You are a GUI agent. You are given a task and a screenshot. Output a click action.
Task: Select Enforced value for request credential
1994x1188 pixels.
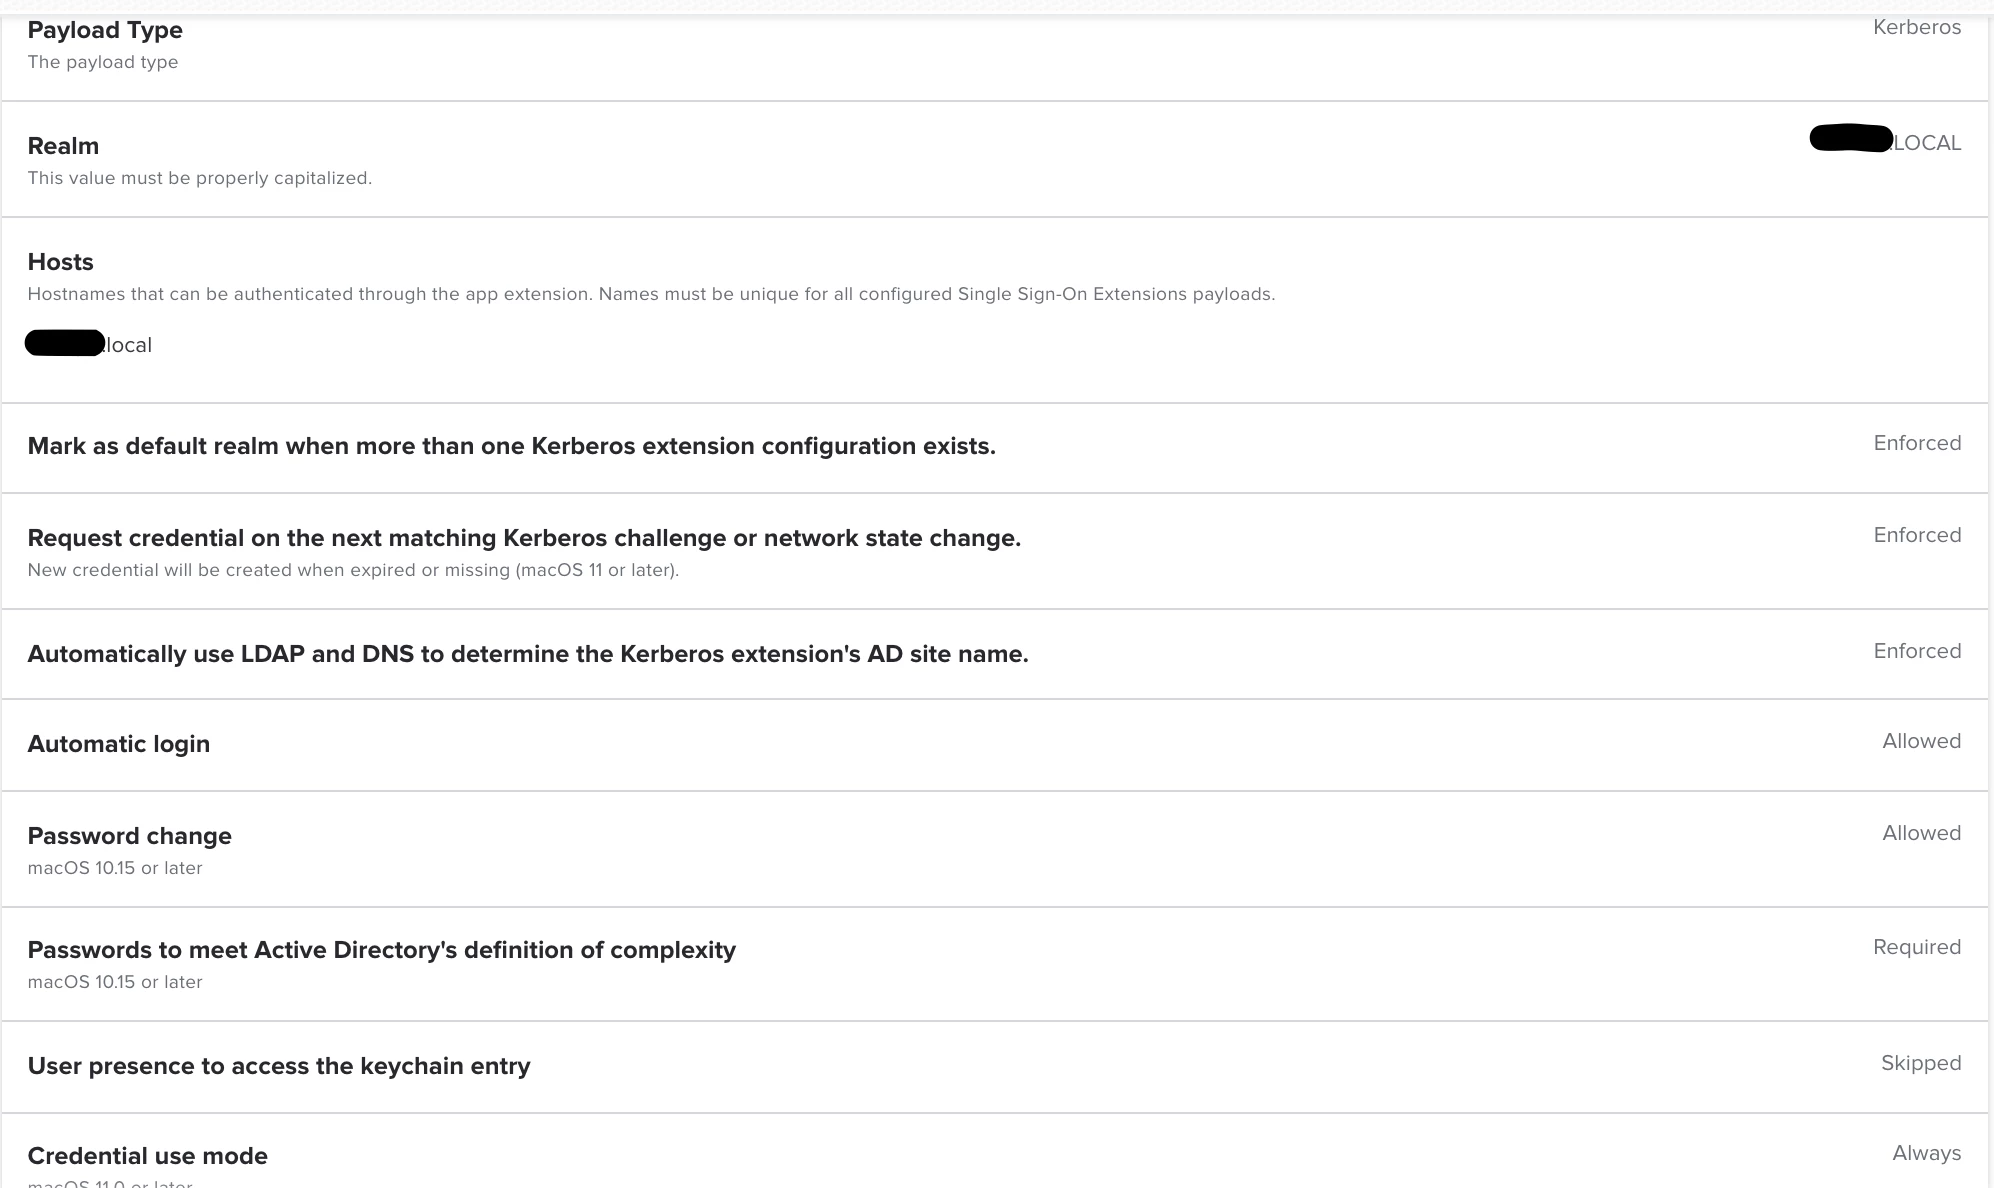pos(1917,535)
